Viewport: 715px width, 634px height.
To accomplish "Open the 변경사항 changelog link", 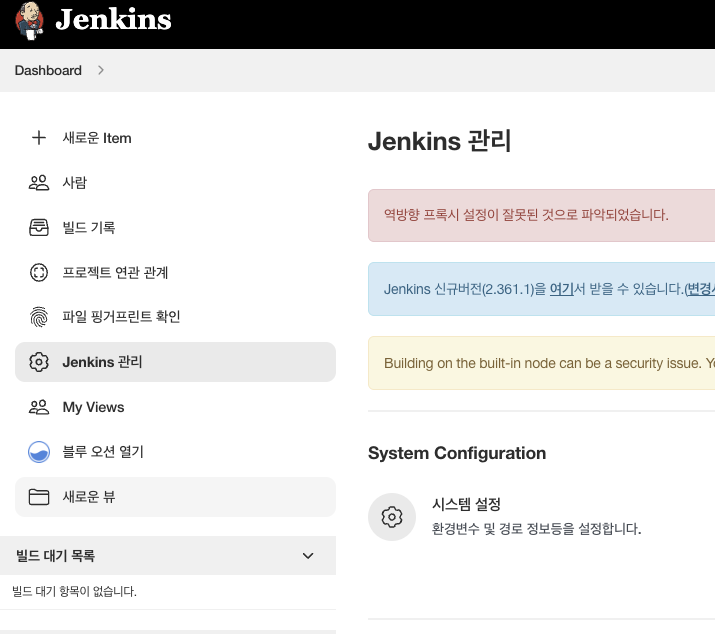I will pos(701,289).
